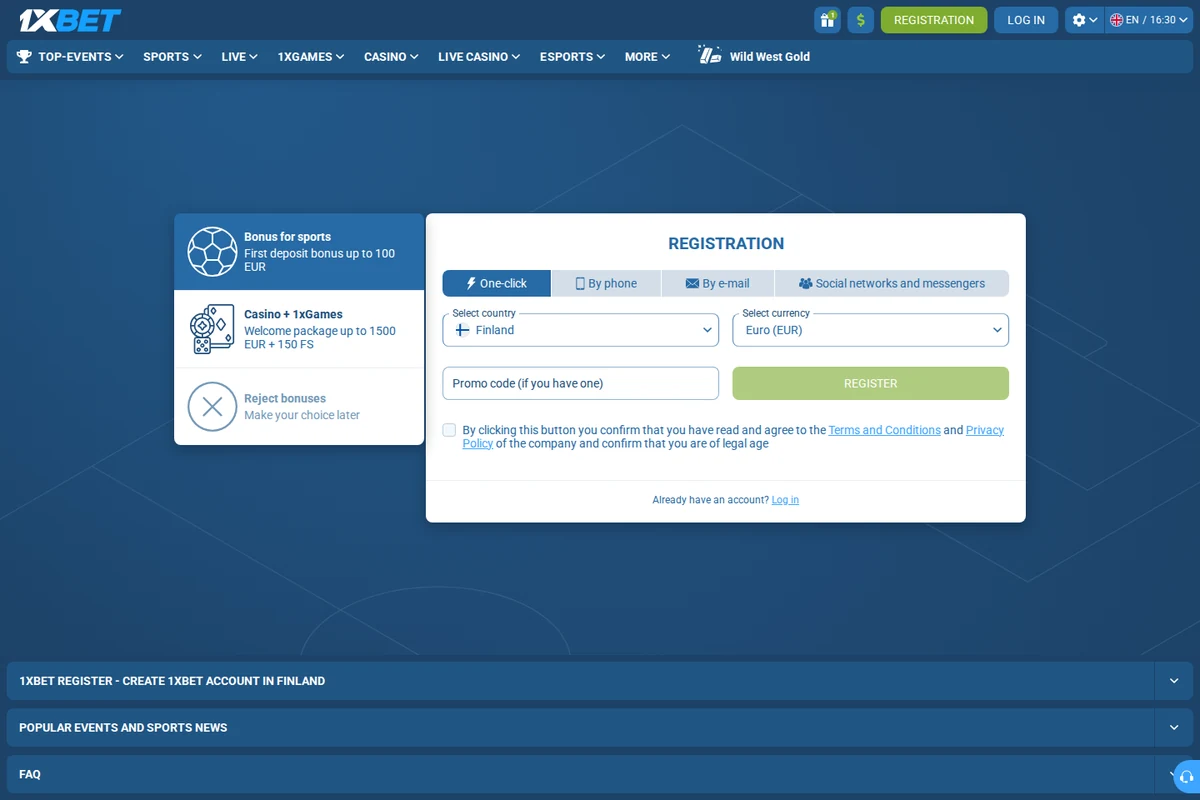Tick the Terms and Conditions agreement checkbox
The height and width of the screenshot is (800, 1200).
point(449,430)
